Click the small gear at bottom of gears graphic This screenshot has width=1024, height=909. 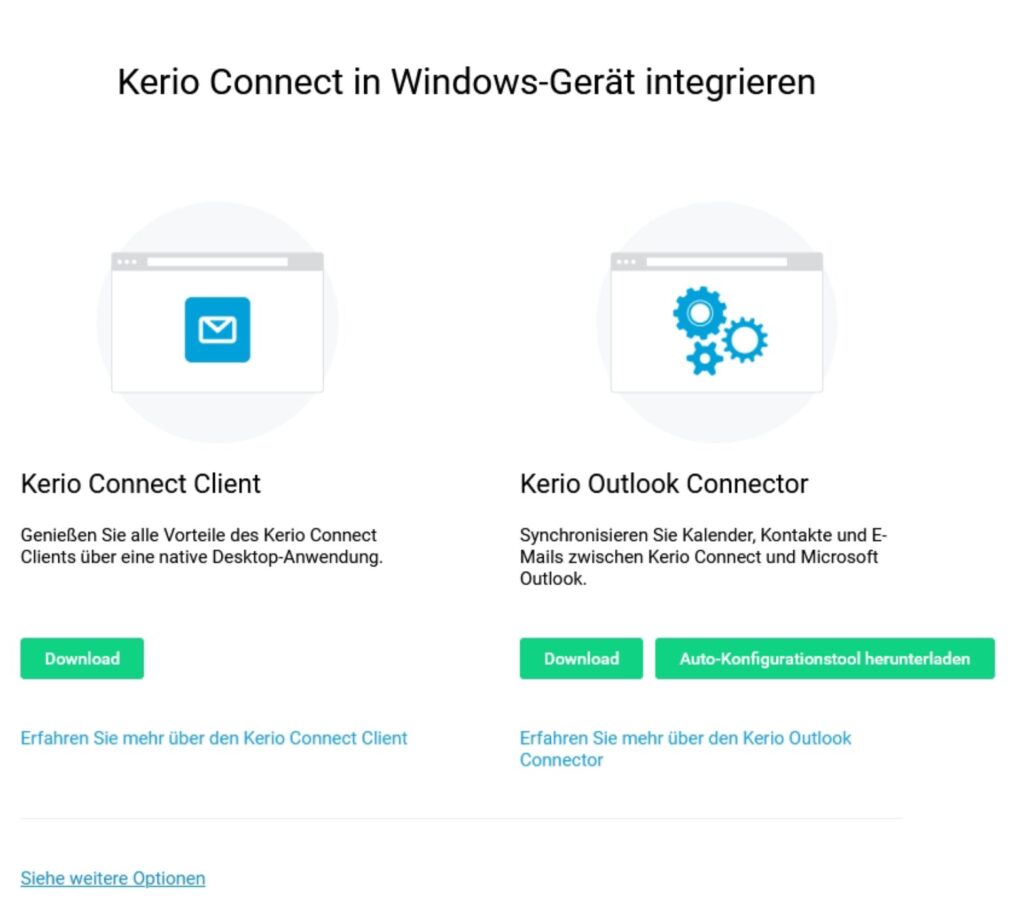point(703,360)
